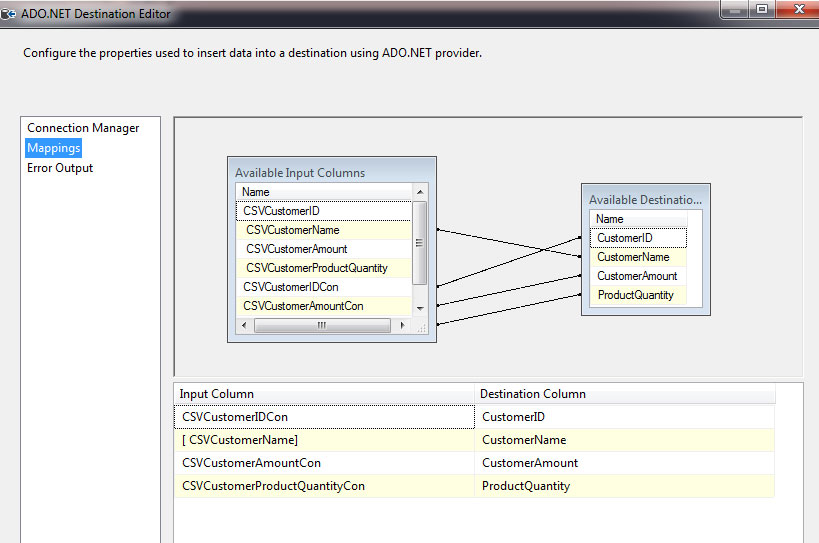Select CSVCustomerAmount in Available Input Columns

coord(324,249)
